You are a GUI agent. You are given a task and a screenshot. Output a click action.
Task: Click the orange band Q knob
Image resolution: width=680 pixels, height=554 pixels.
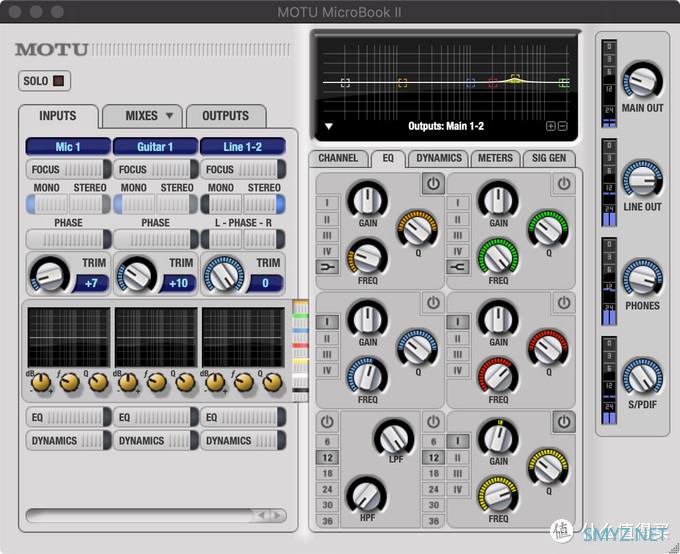point(417,230)
